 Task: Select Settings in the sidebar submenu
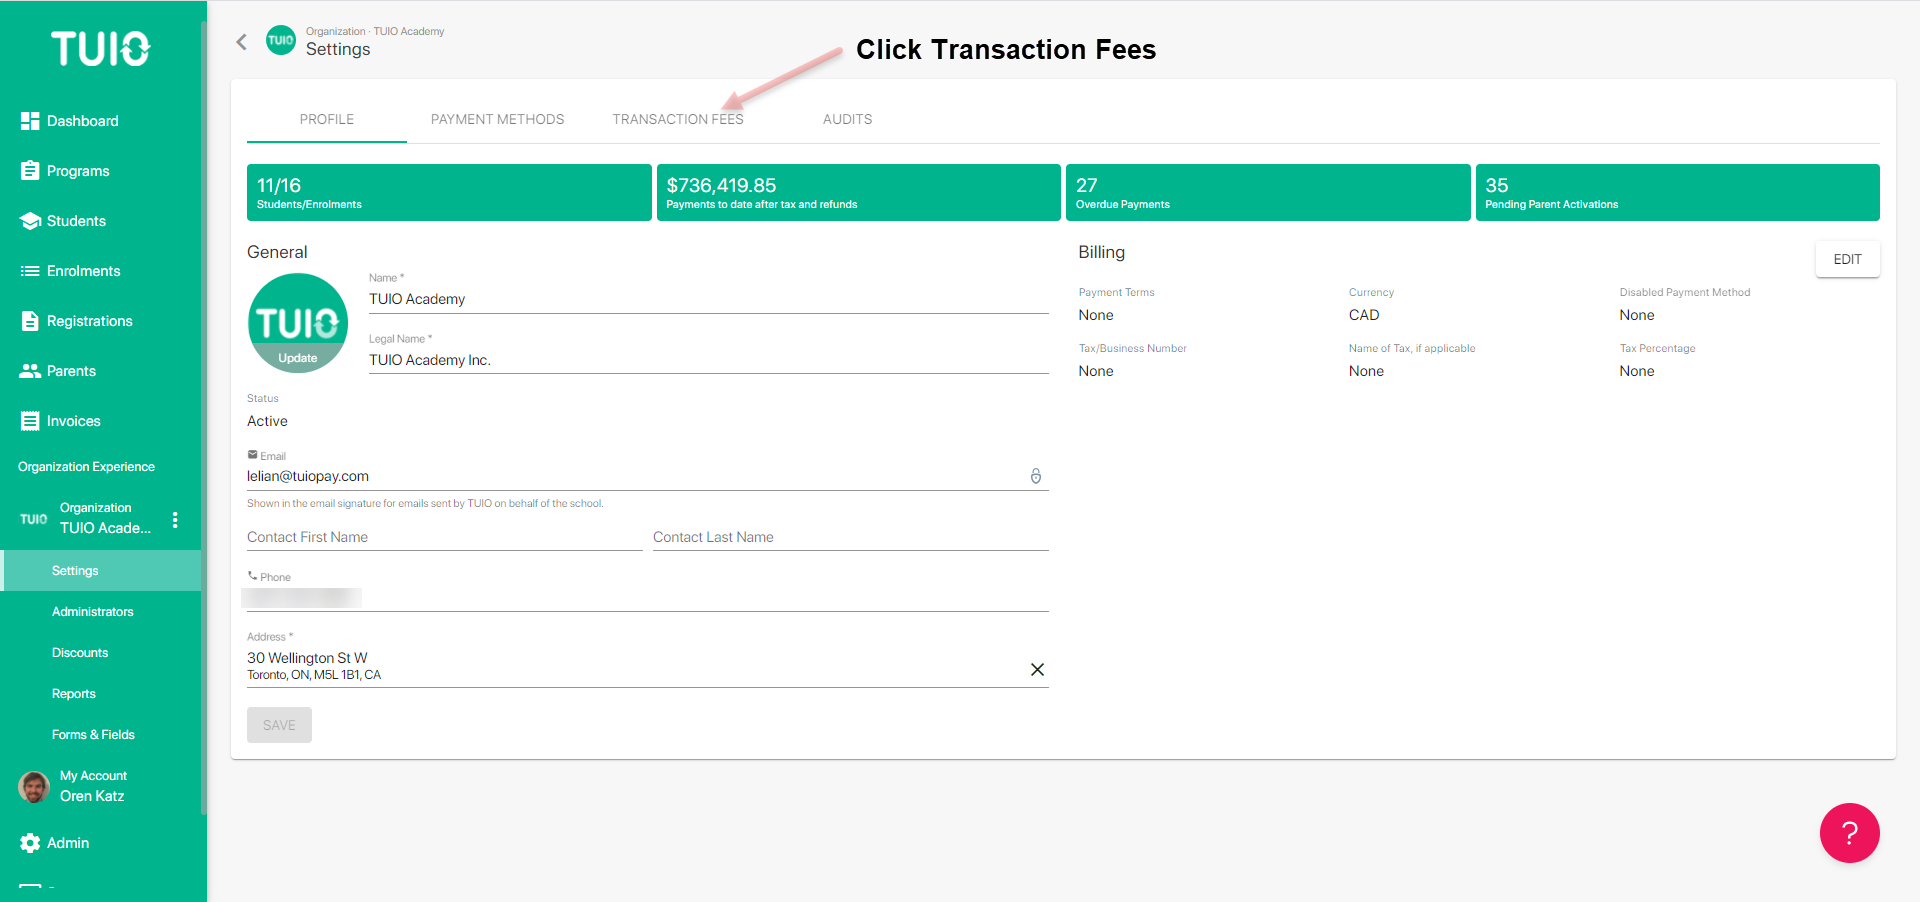pyautogui.click(x=101, y=571)
